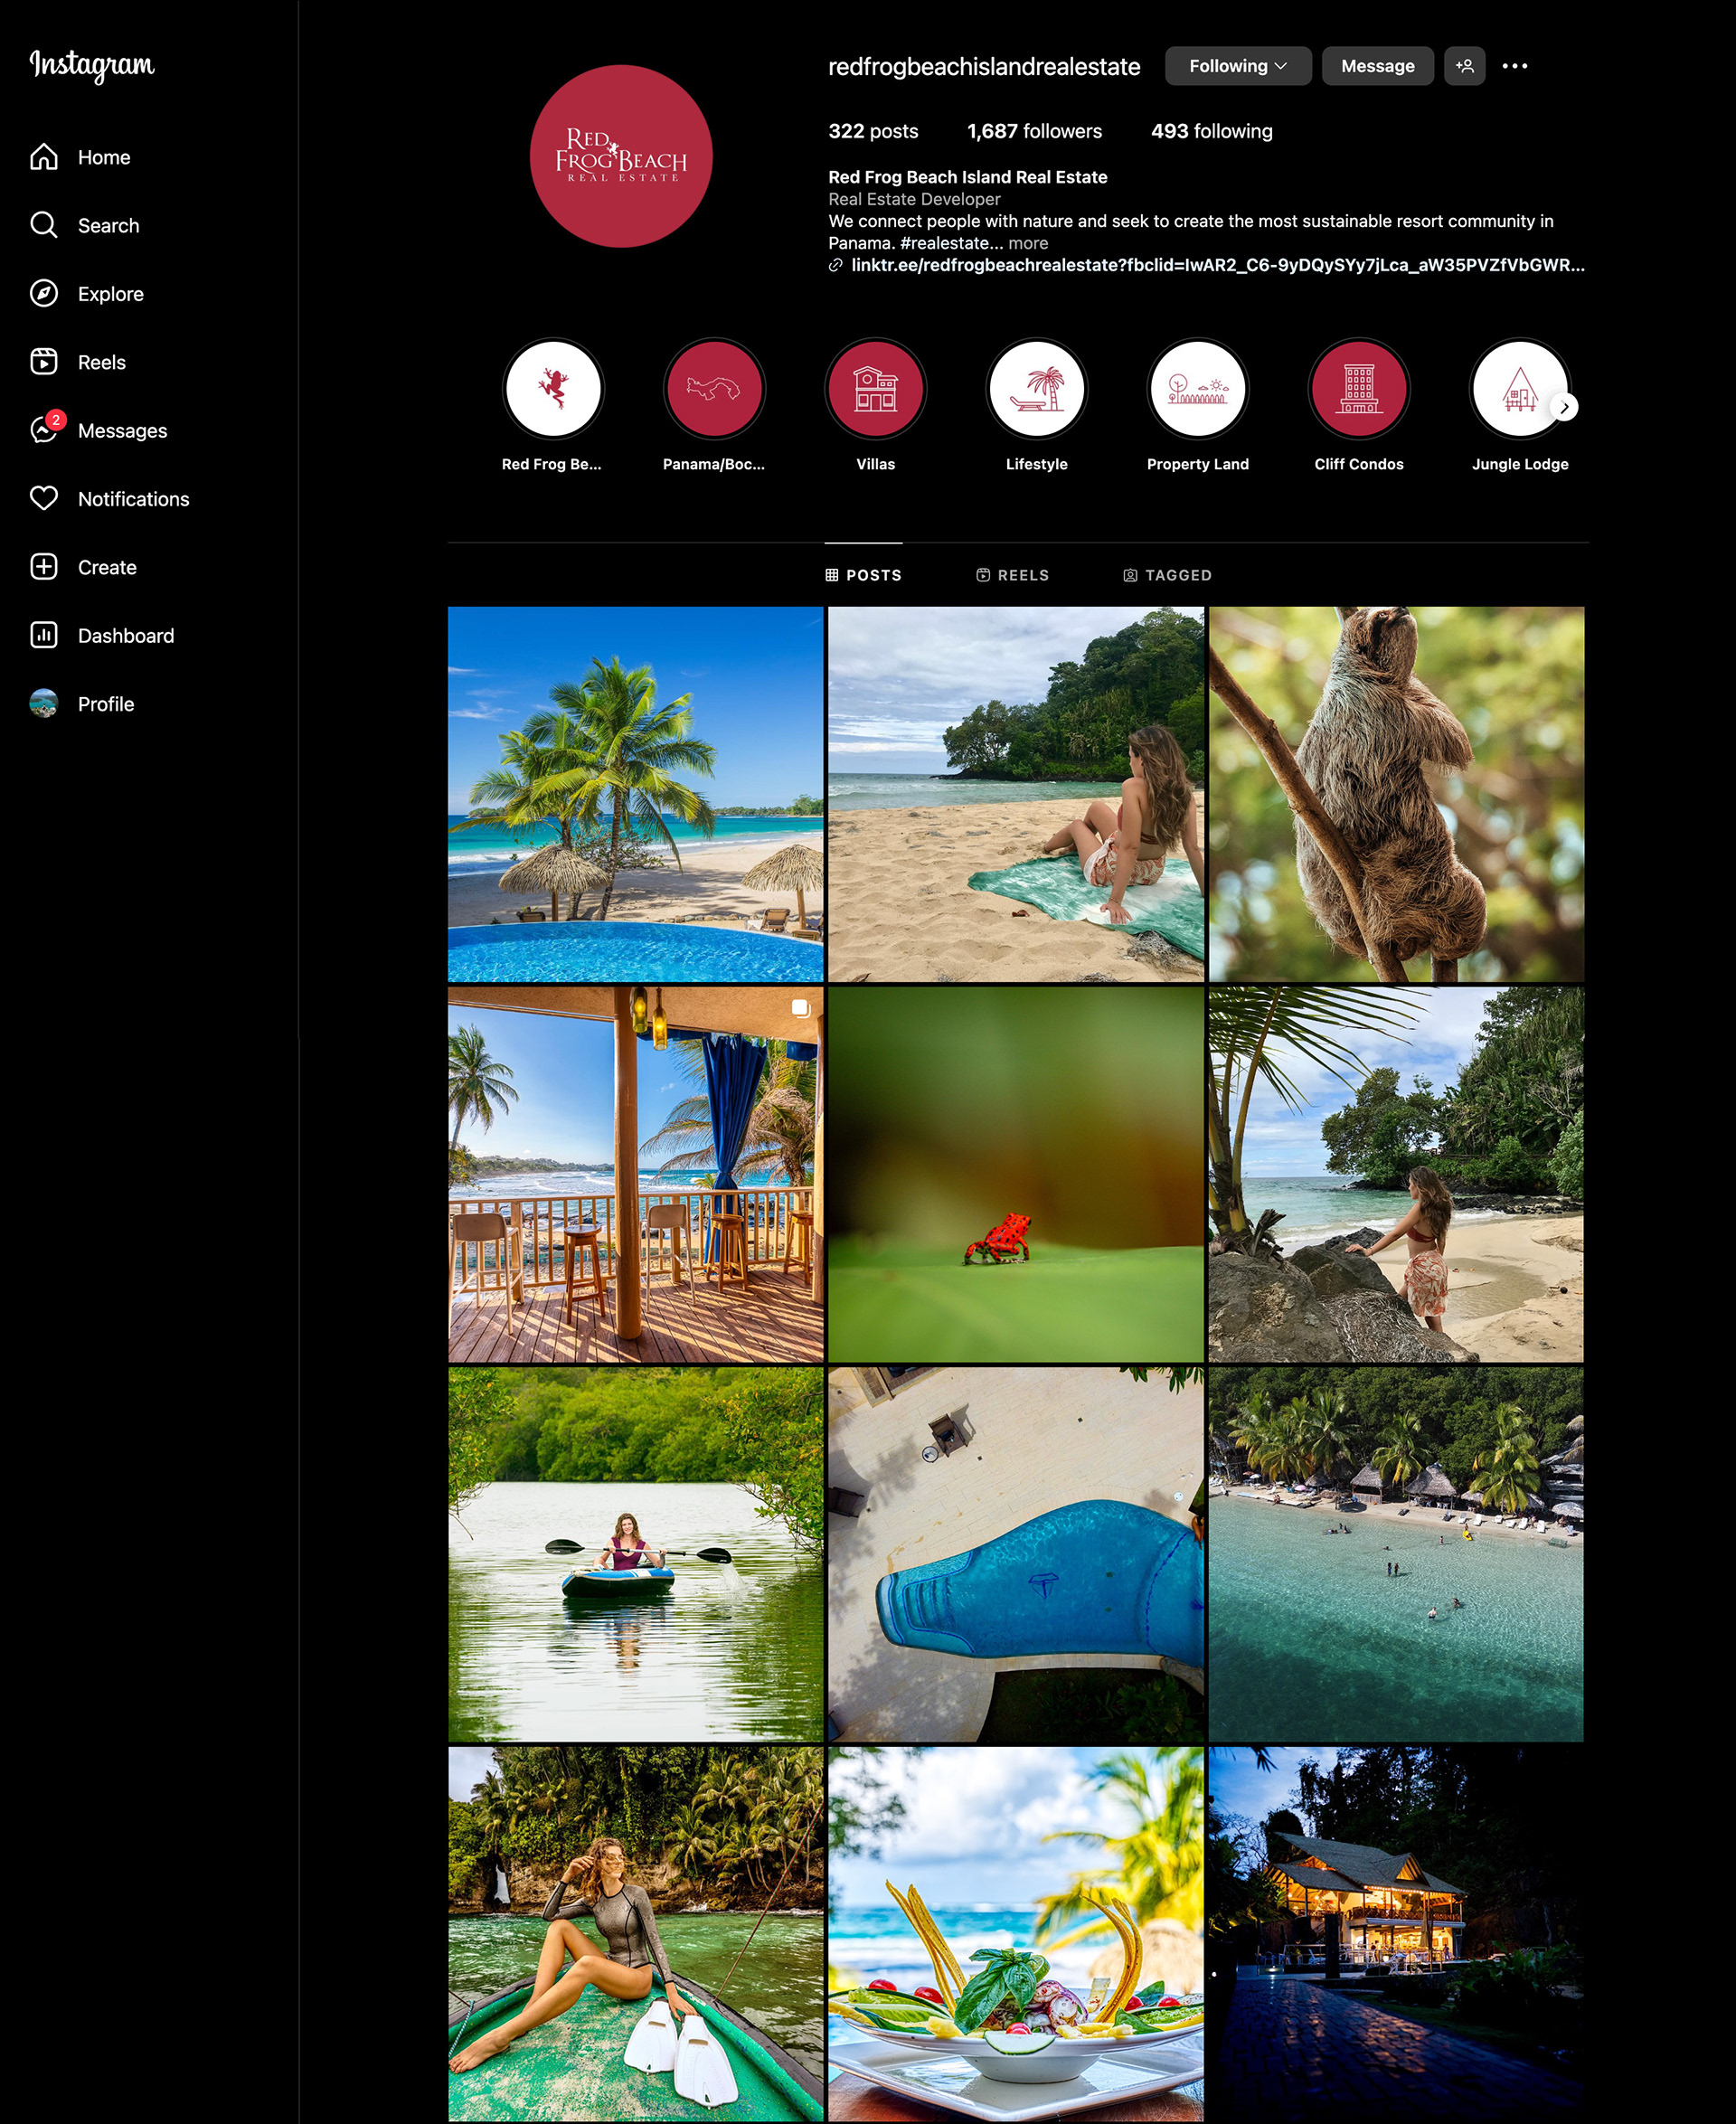The width and height of the screenshot is (1736, 2124).
Task: Click the Create plus icon
Action: 44,567
